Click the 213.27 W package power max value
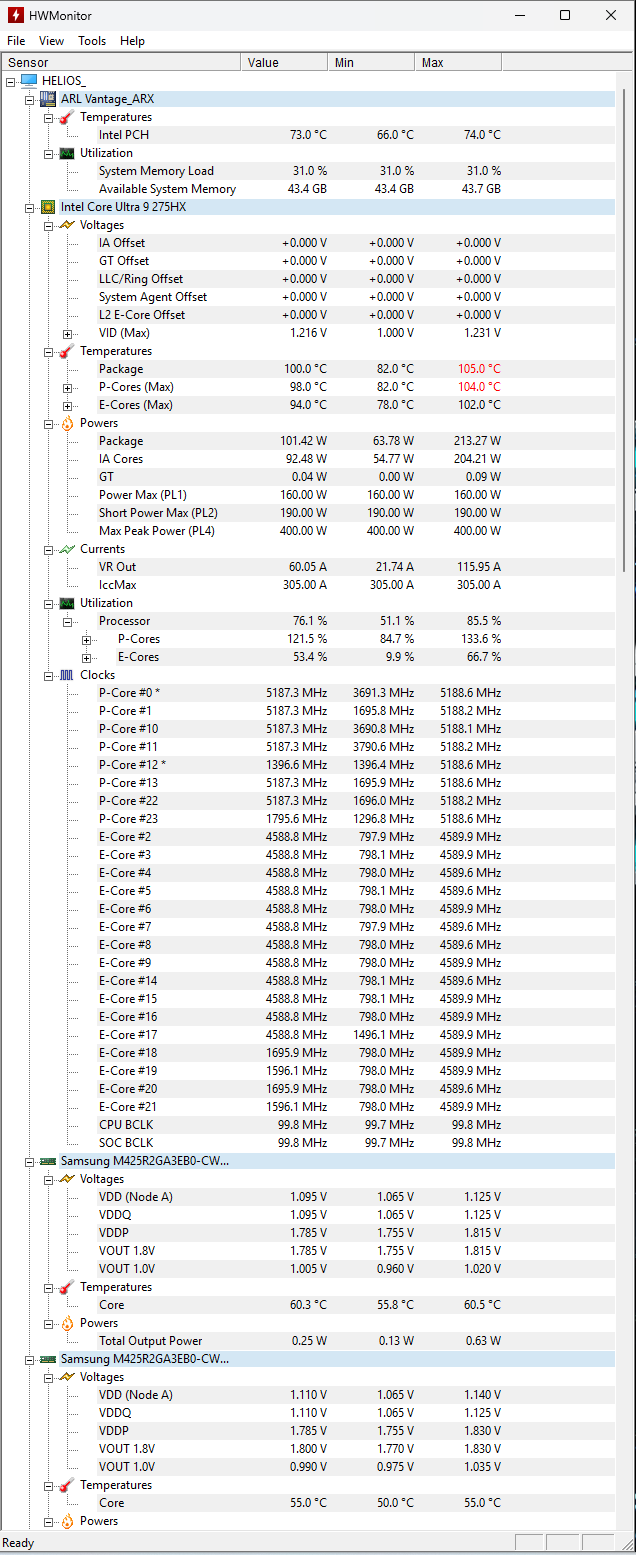The image size is (636, 1555). point(478,441)
